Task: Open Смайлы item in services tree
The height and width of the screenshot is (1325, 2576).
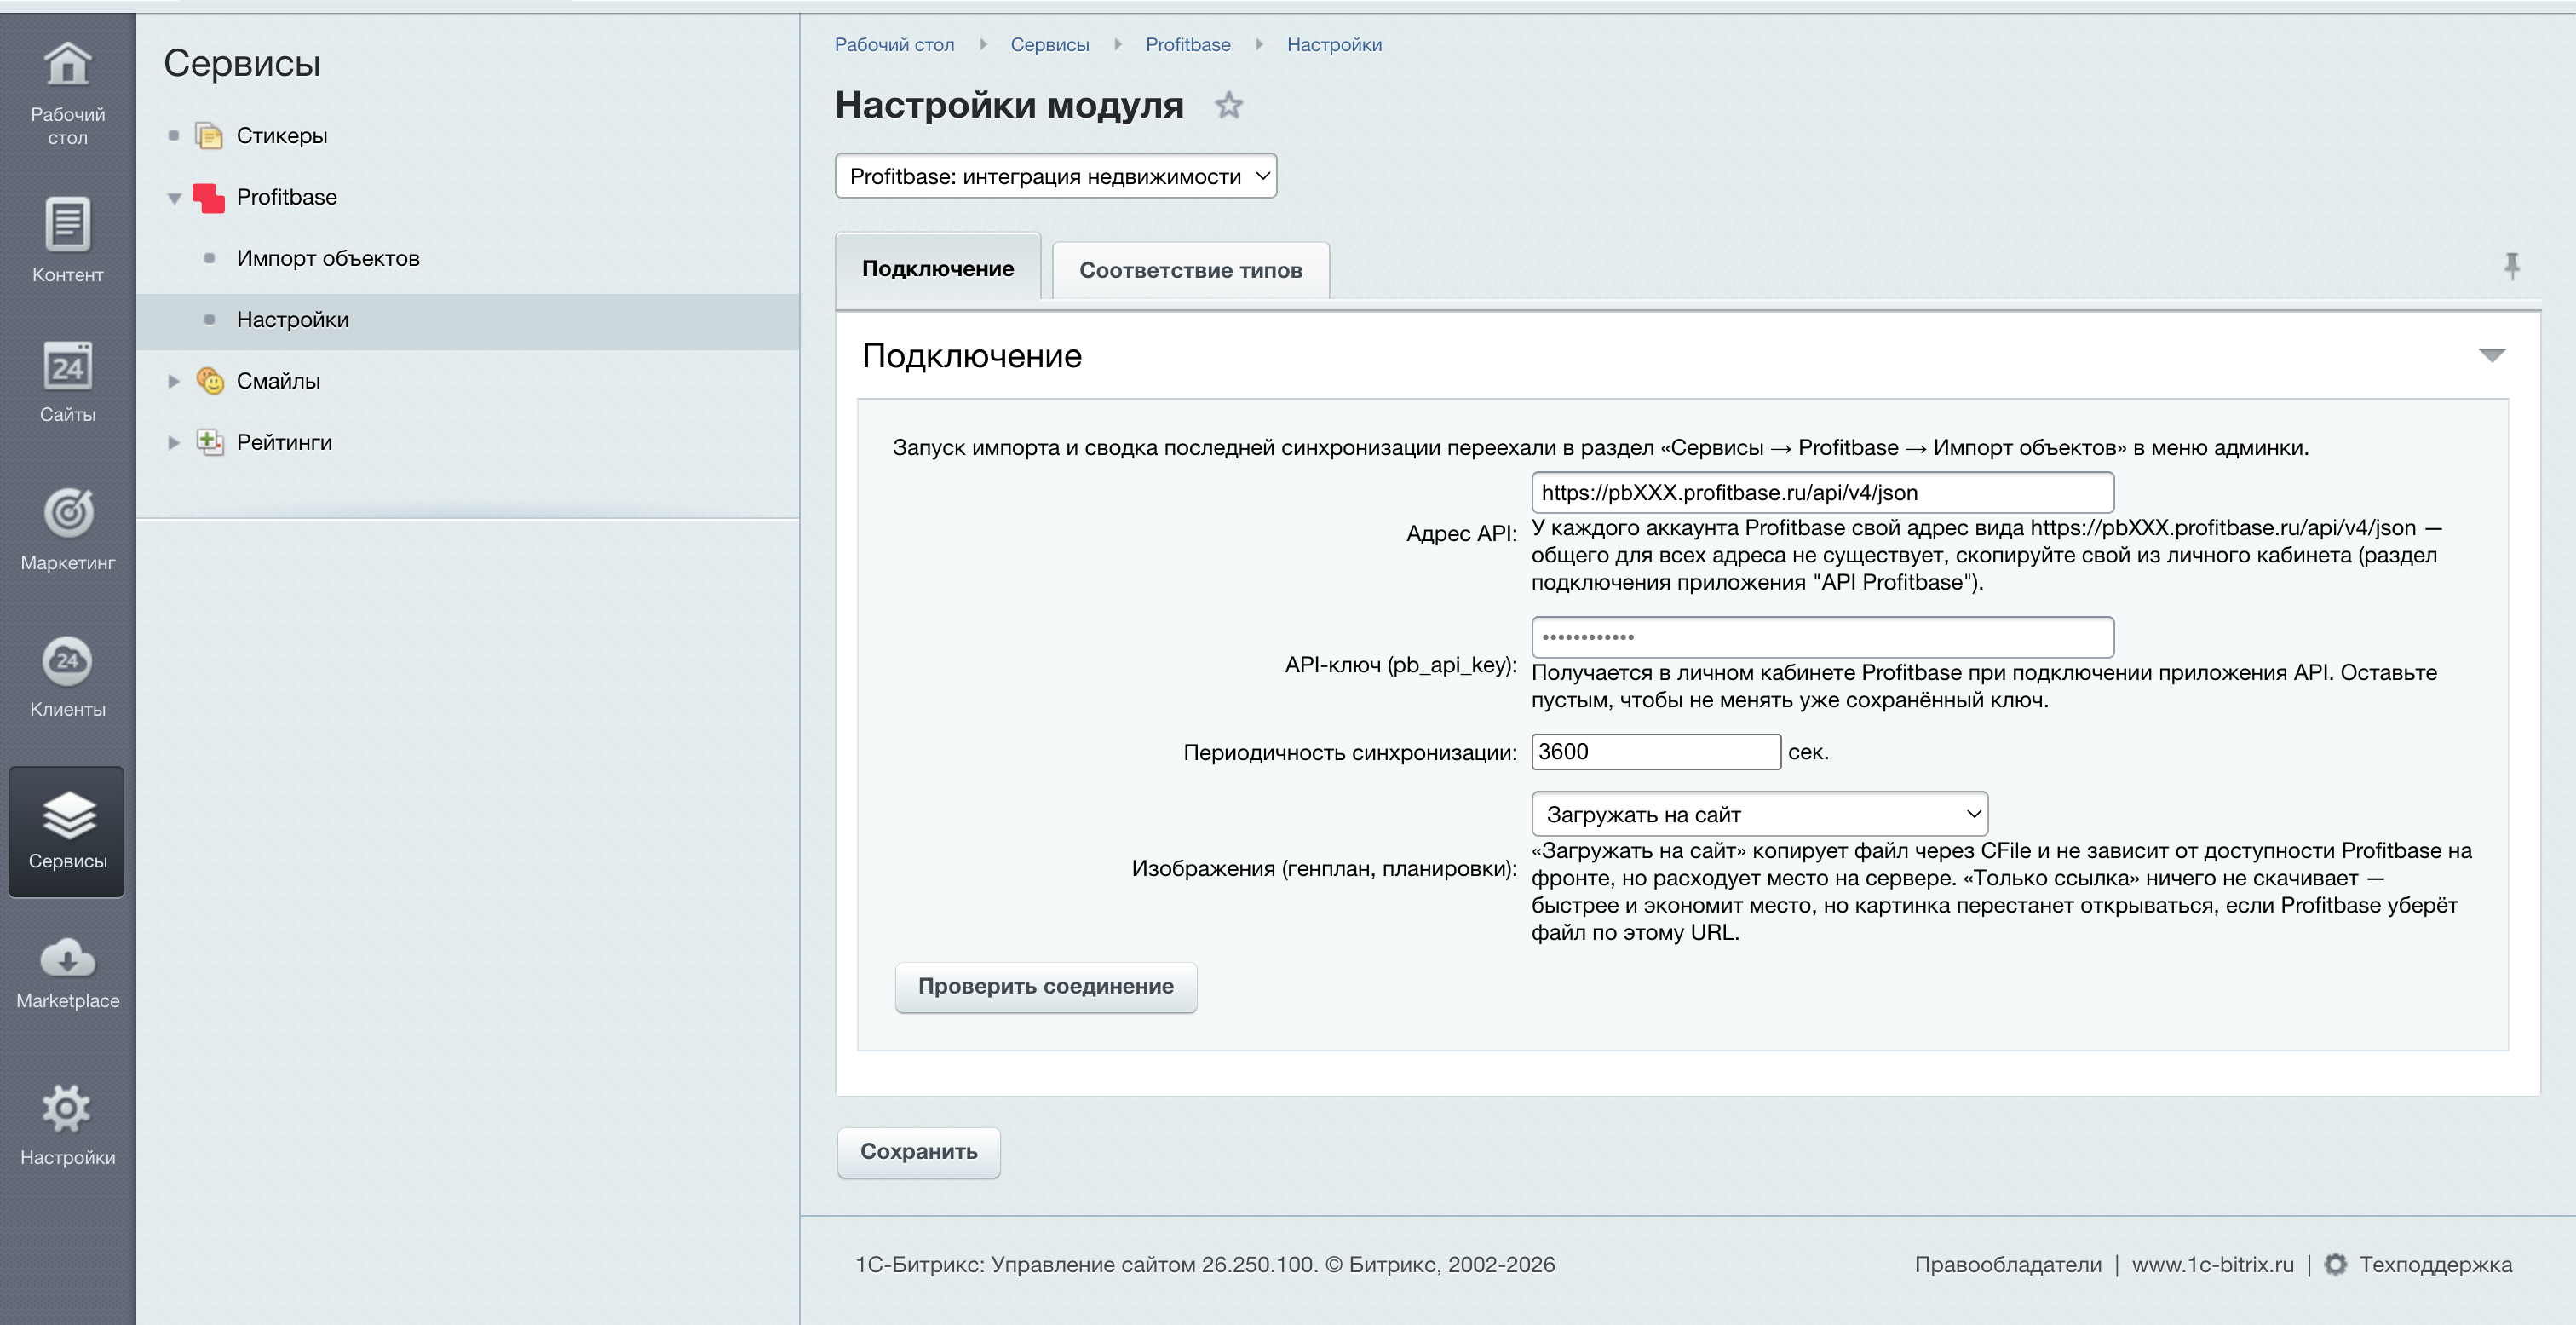Action: [x=278, y=381]
